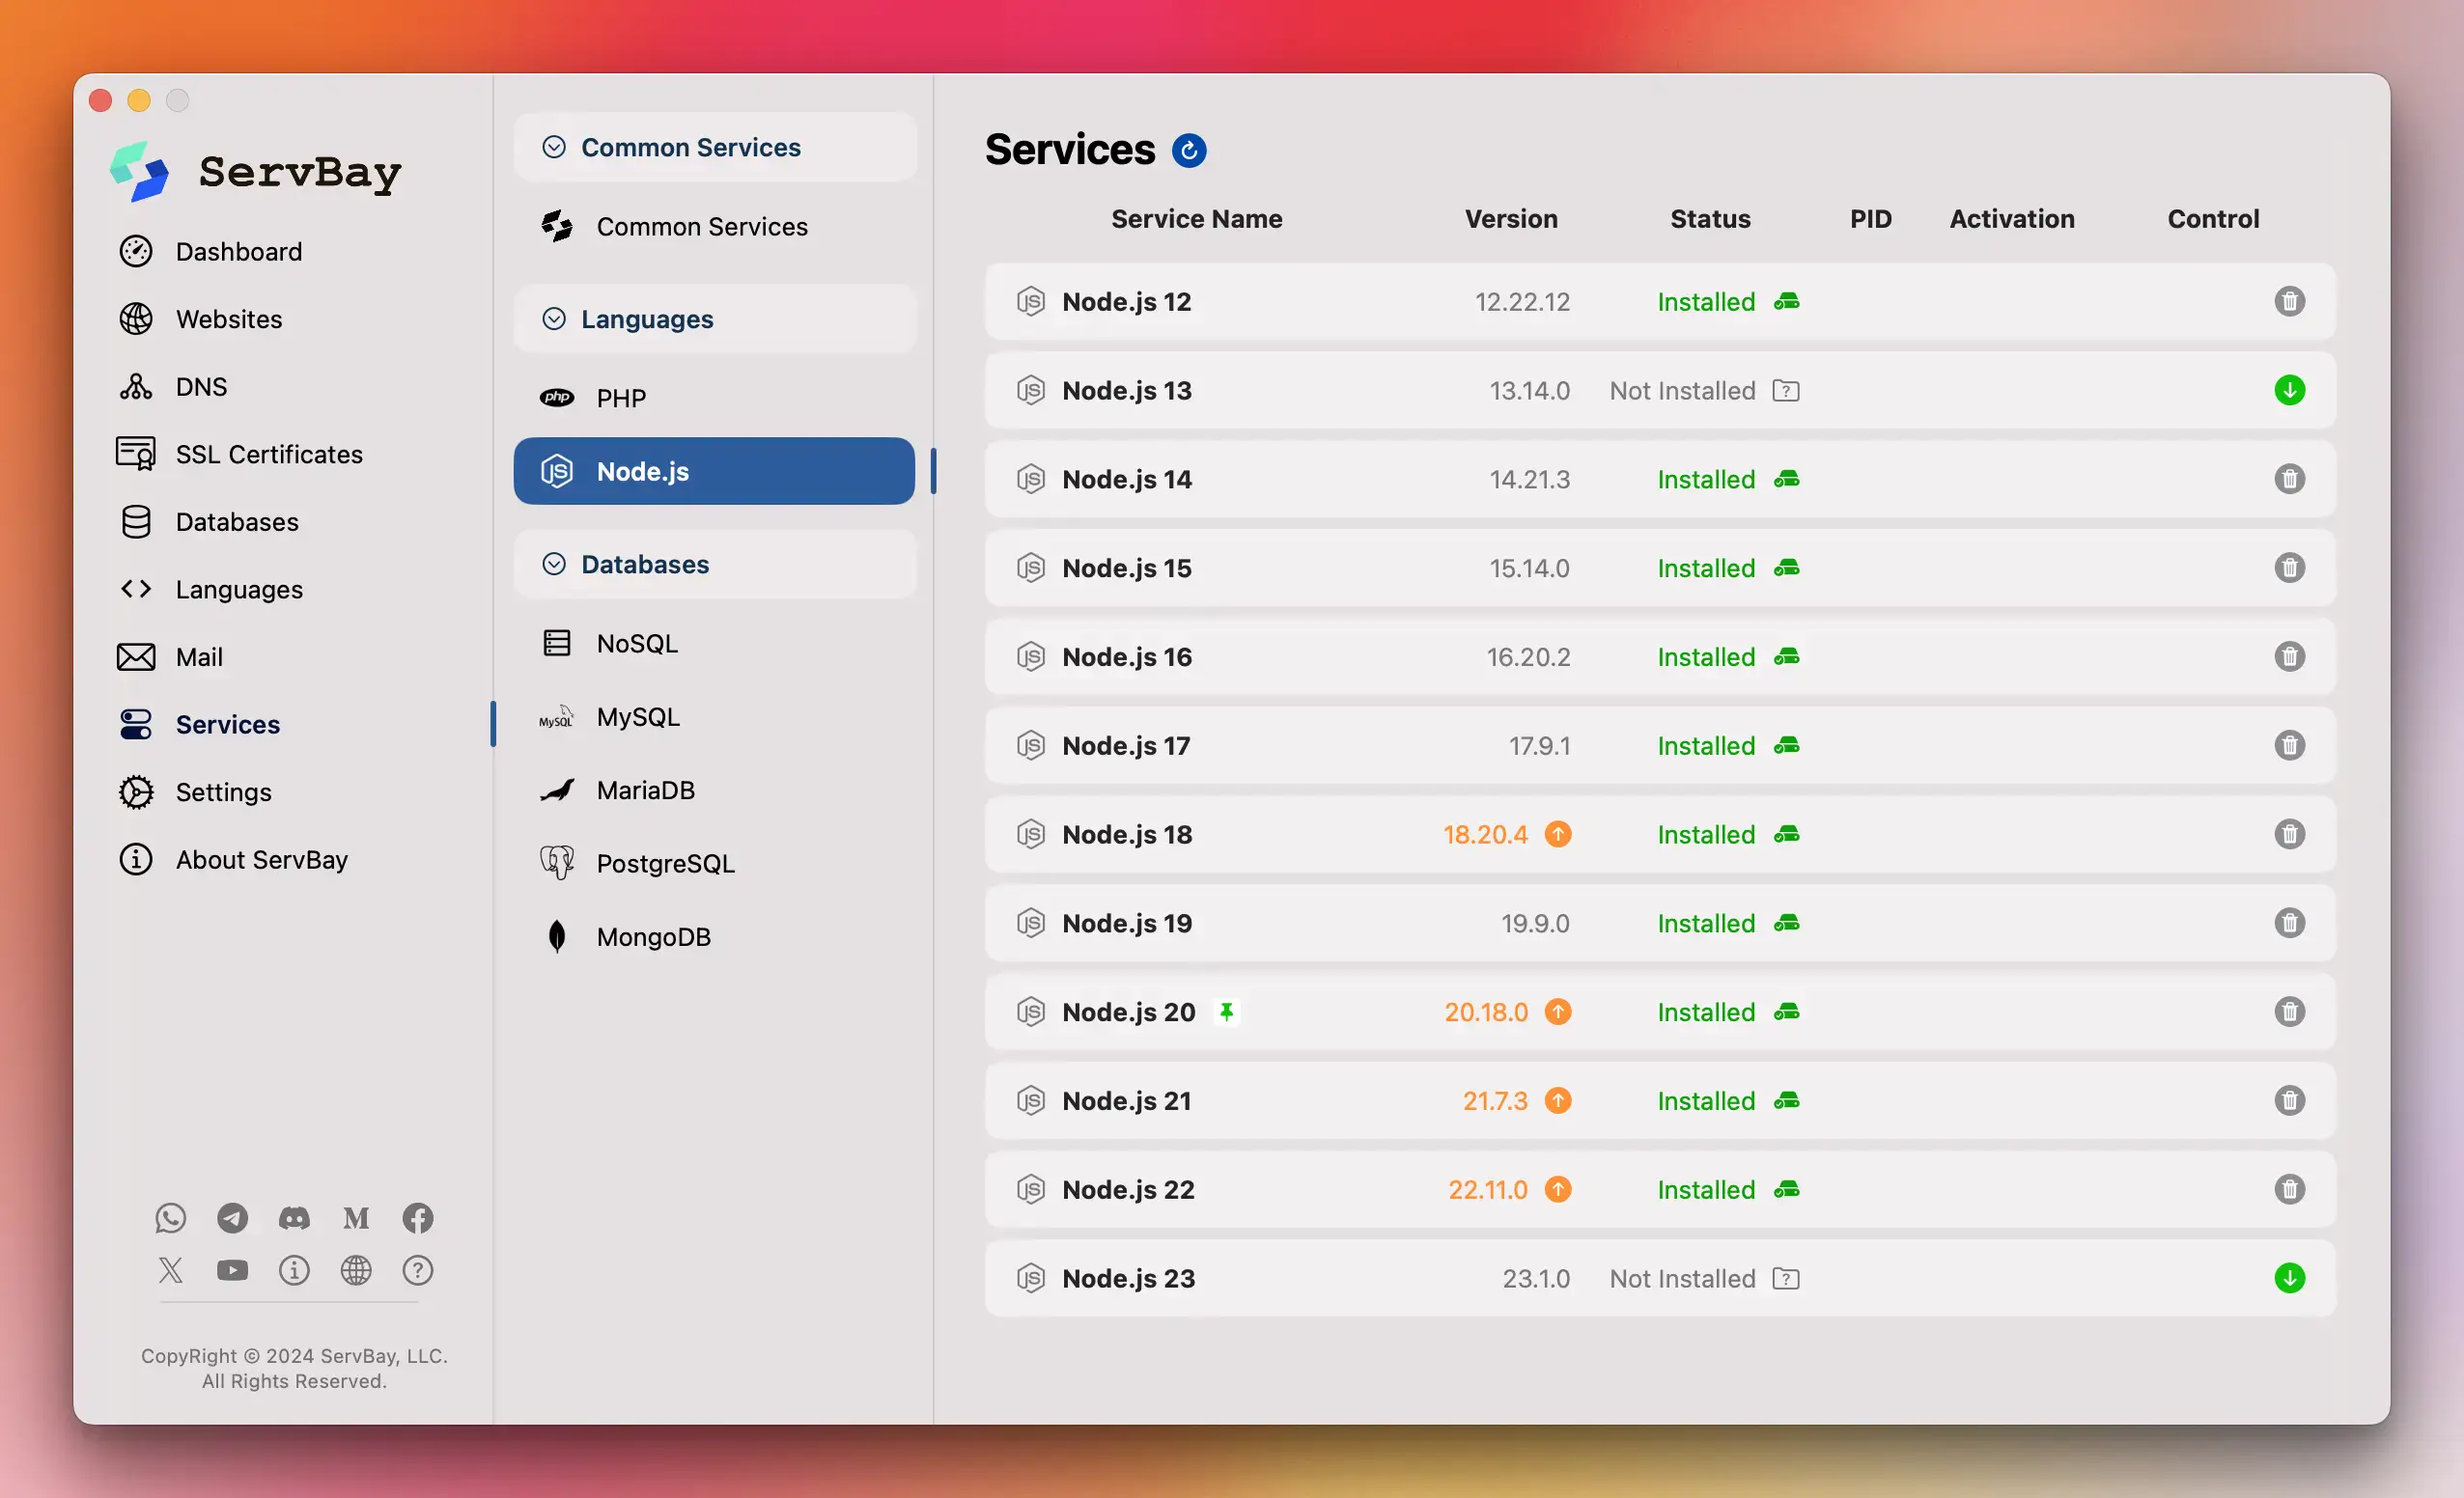Click trash icon in Node.js 17 row
Screen dimensions: 2464x1498
point(2289,746)
